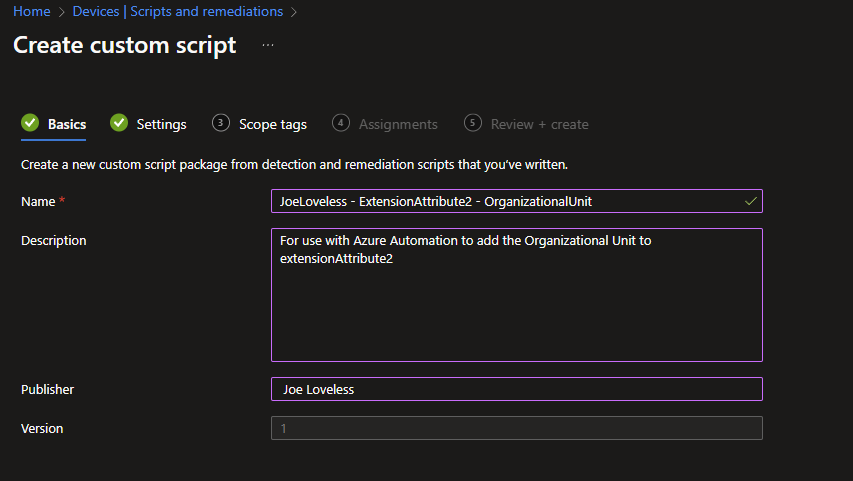Open the ellipsis menu beside the page title
The width and height of the screenshot is (853, 481).
pos(268,46)
